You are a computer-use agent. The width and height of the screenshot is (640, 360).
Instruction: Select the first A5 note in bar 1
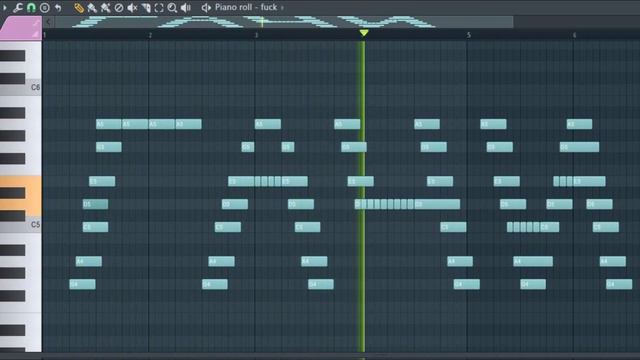pyautogui.click(x=109, y=124)
